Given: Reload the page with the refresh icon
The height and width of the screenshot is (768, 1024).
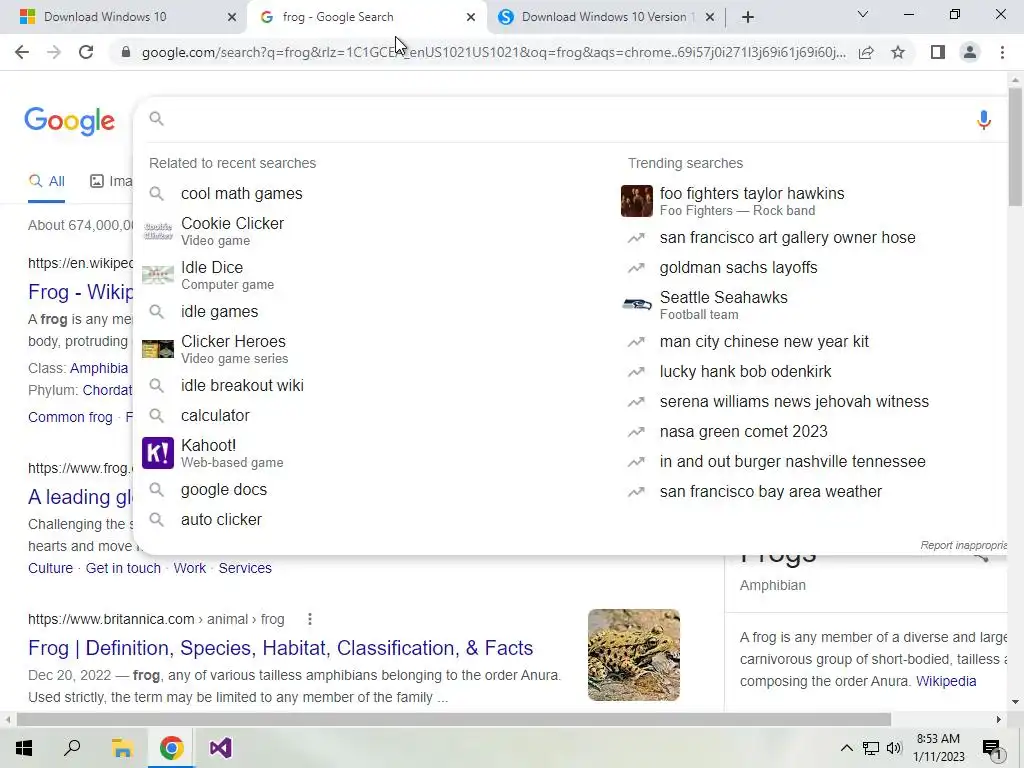Looking at the screenshot, I should 86,52.
